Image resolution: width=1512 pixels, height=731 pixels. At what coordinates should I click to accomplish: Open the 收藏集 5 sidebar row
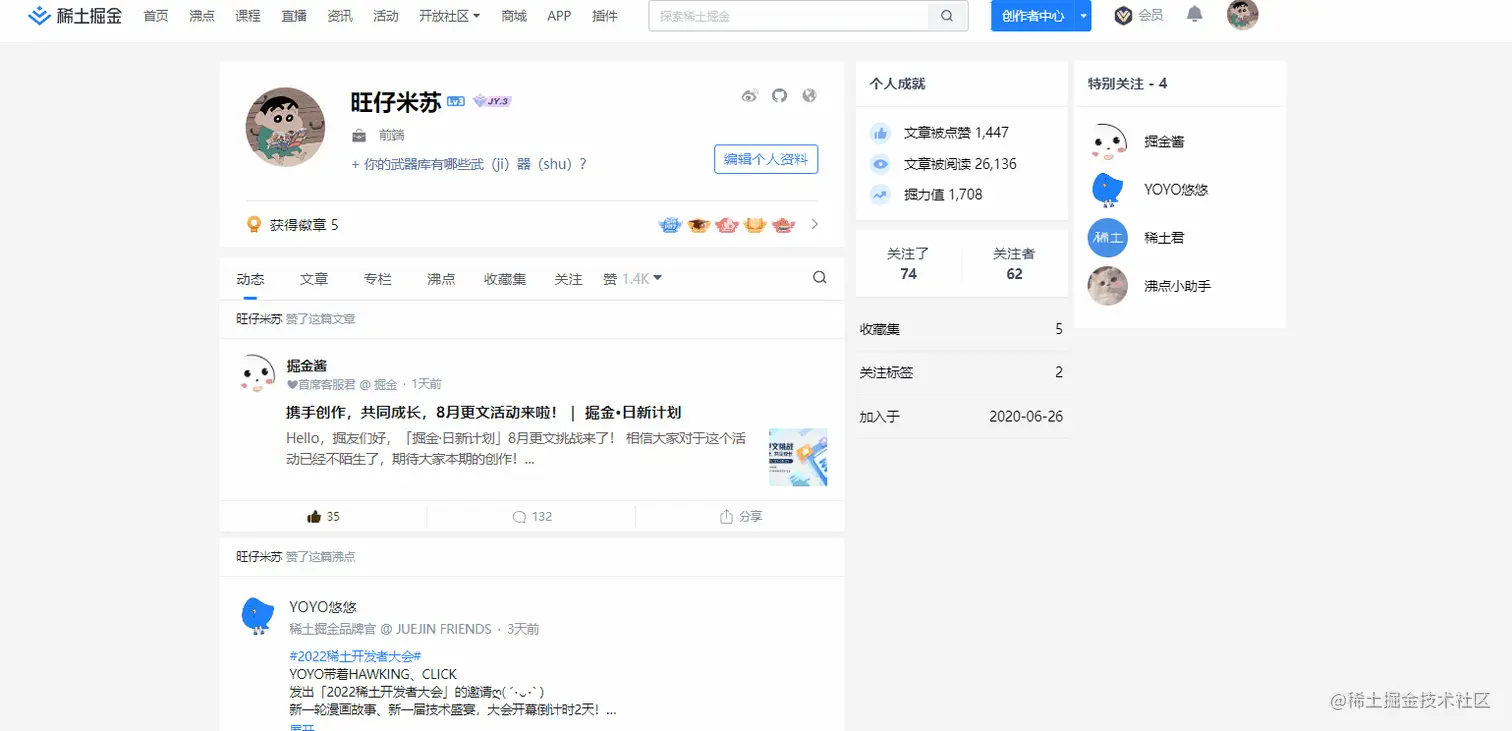point(961,329)
